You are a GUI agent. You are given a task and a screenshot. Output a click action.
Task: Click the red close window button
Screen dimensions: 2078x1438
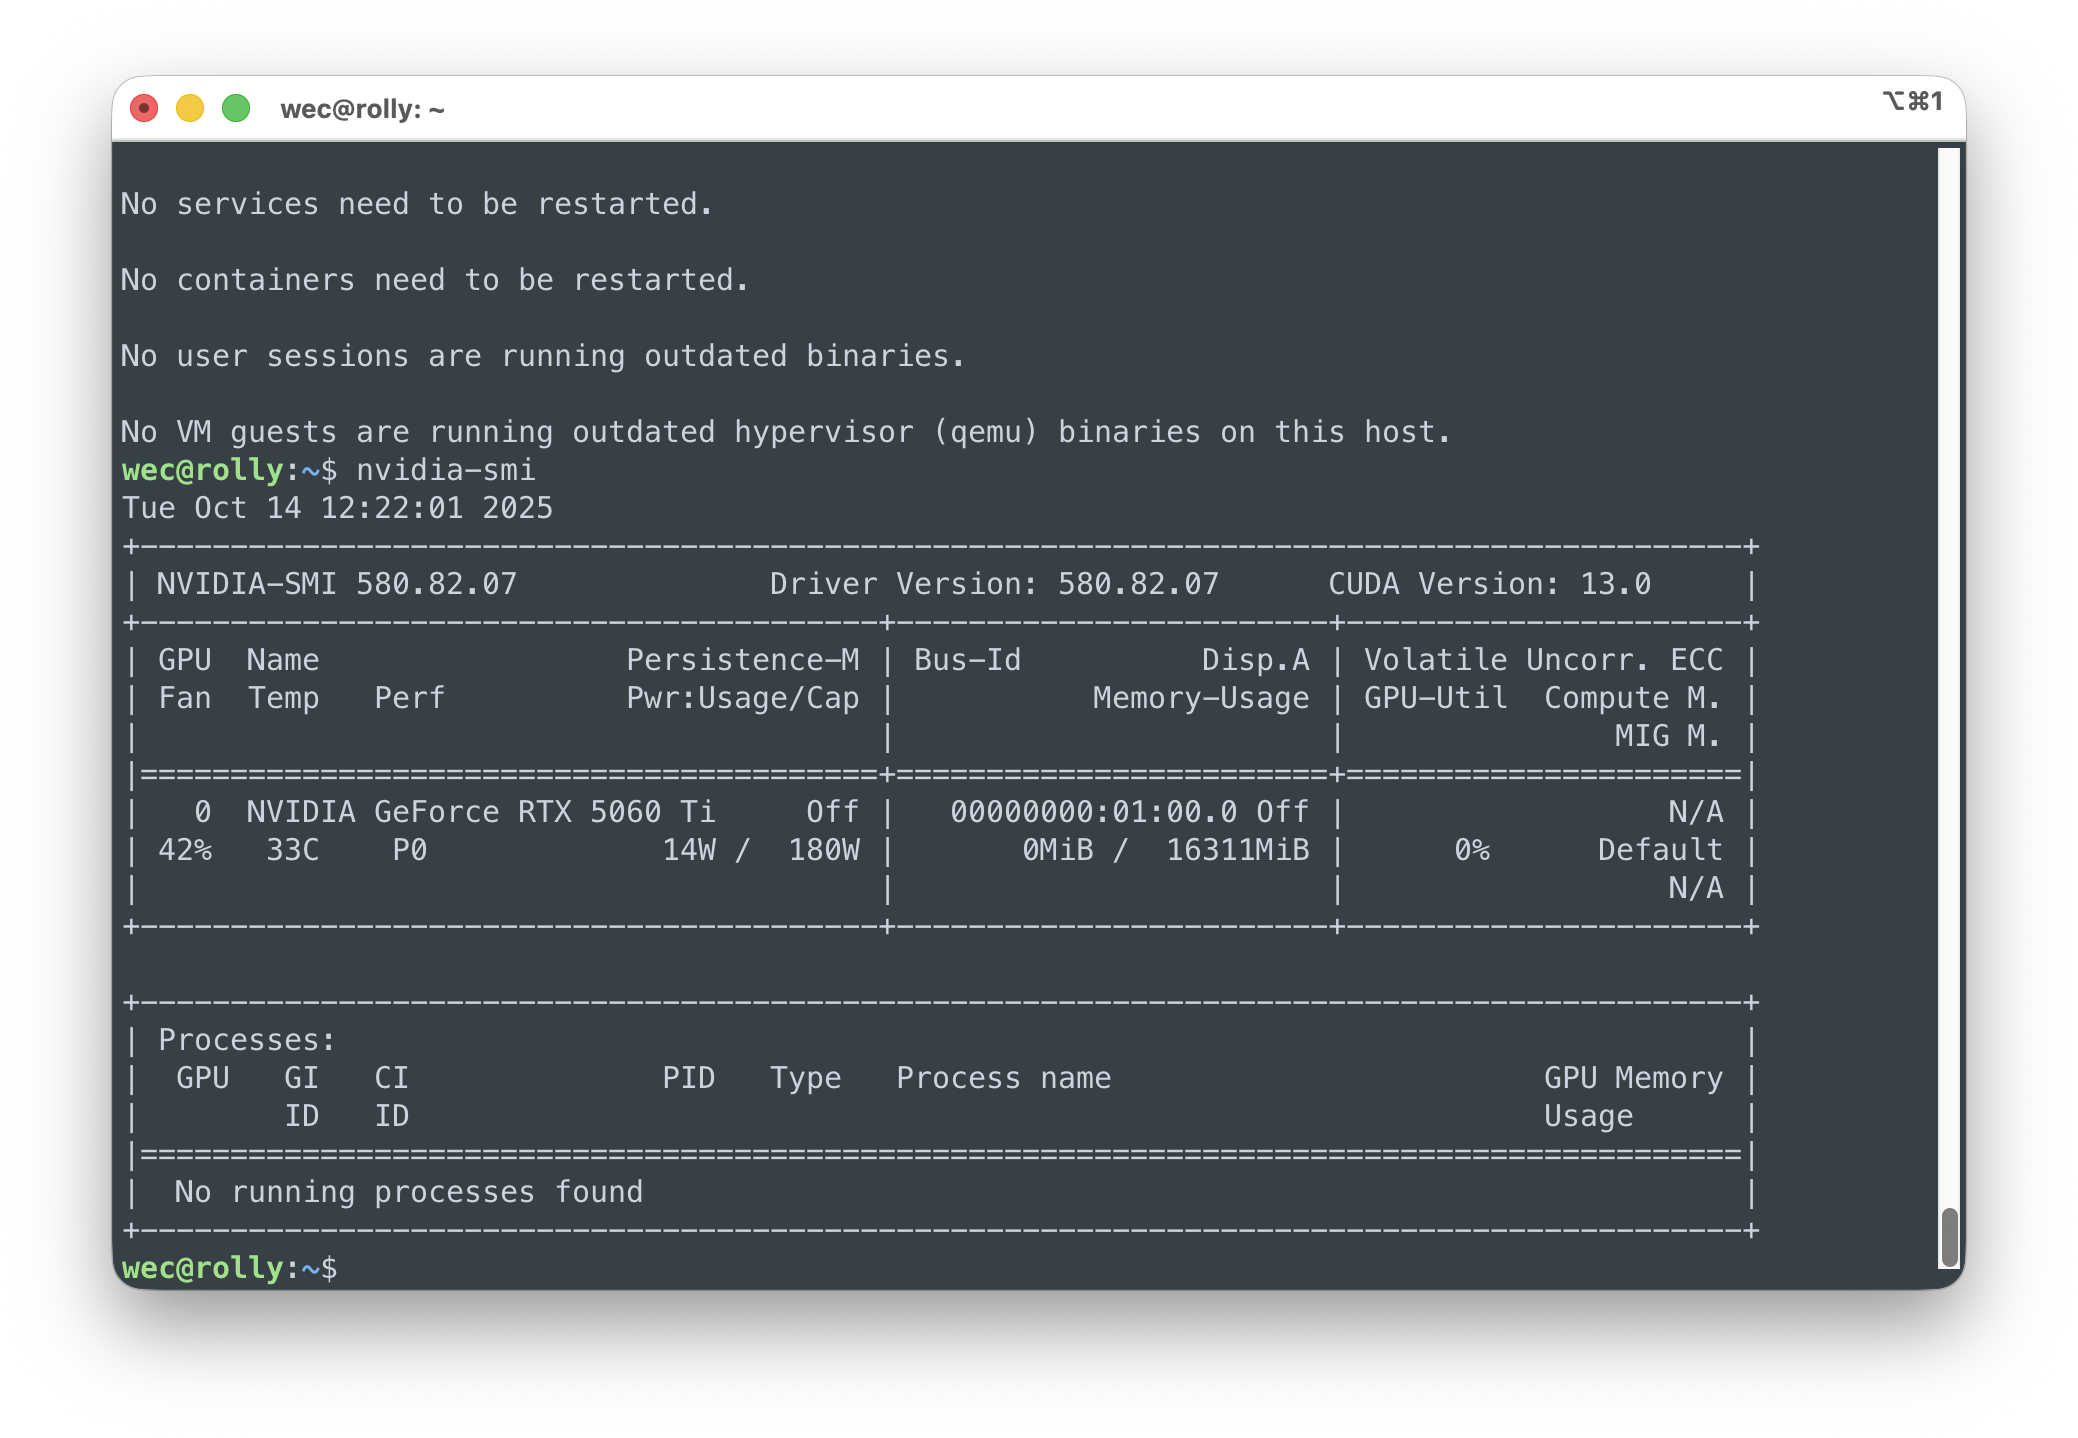point(144,108)
